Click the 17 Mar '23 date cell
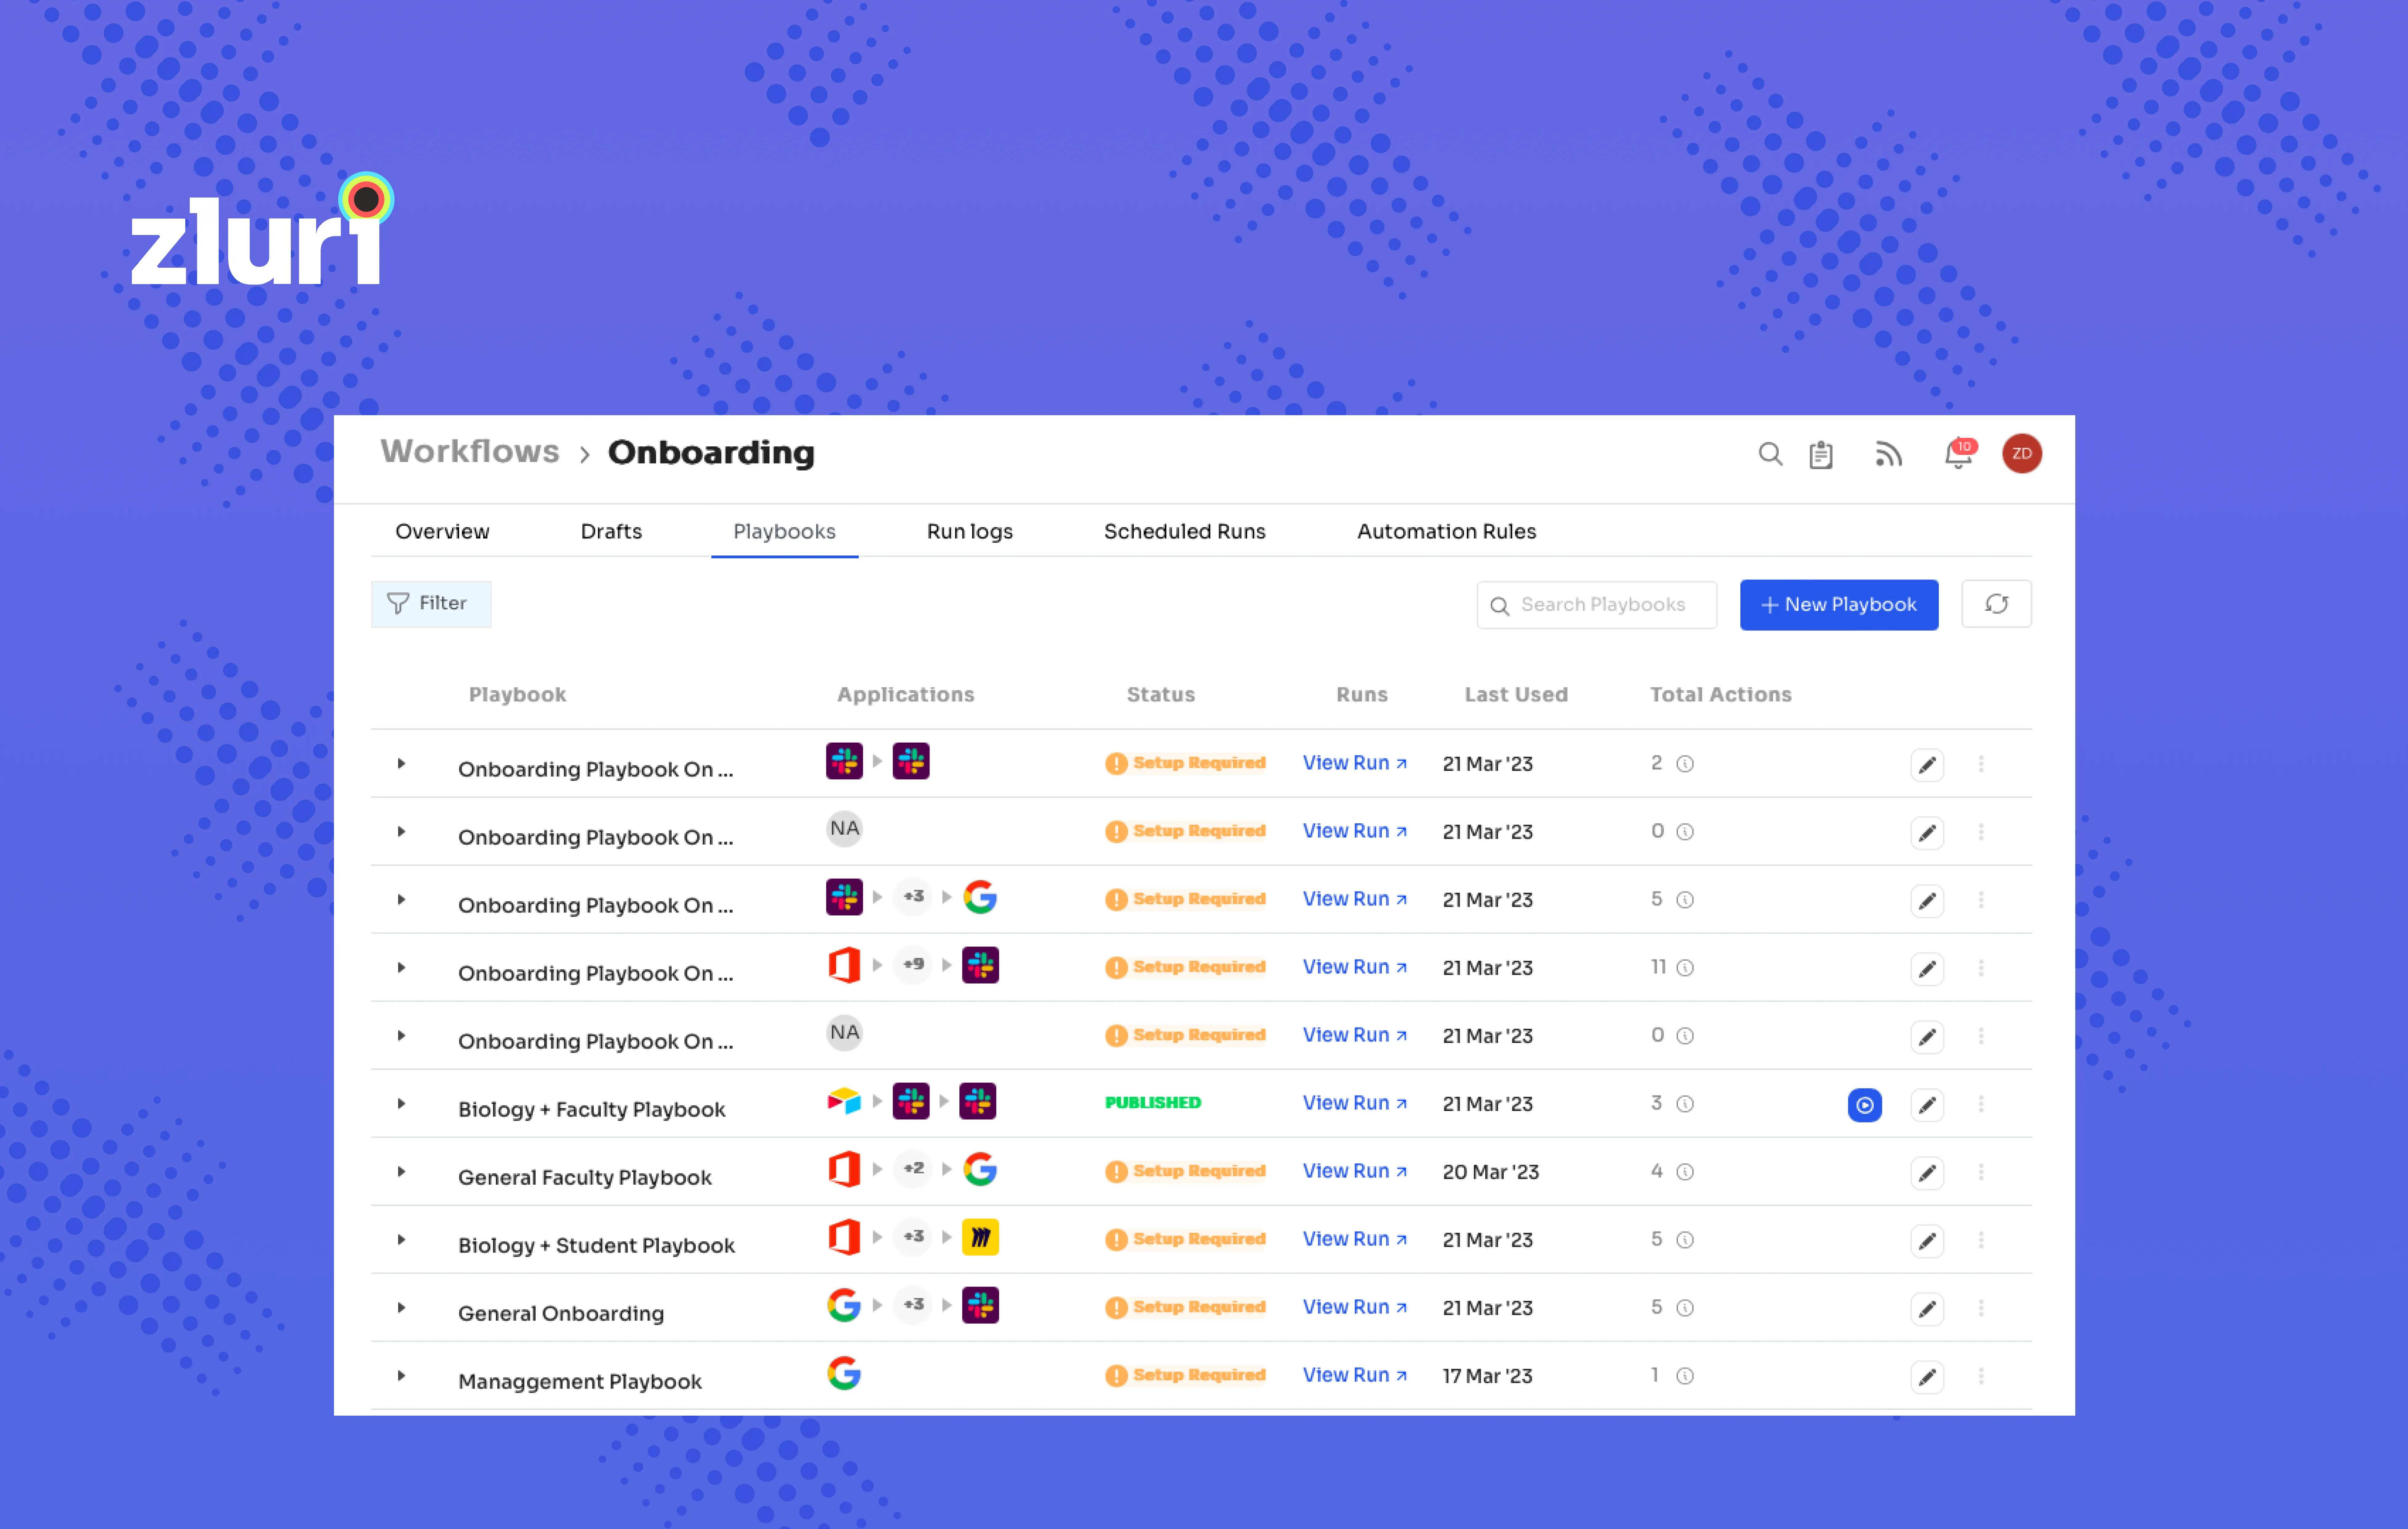2408x1529 pixels. [1487, 1376]
